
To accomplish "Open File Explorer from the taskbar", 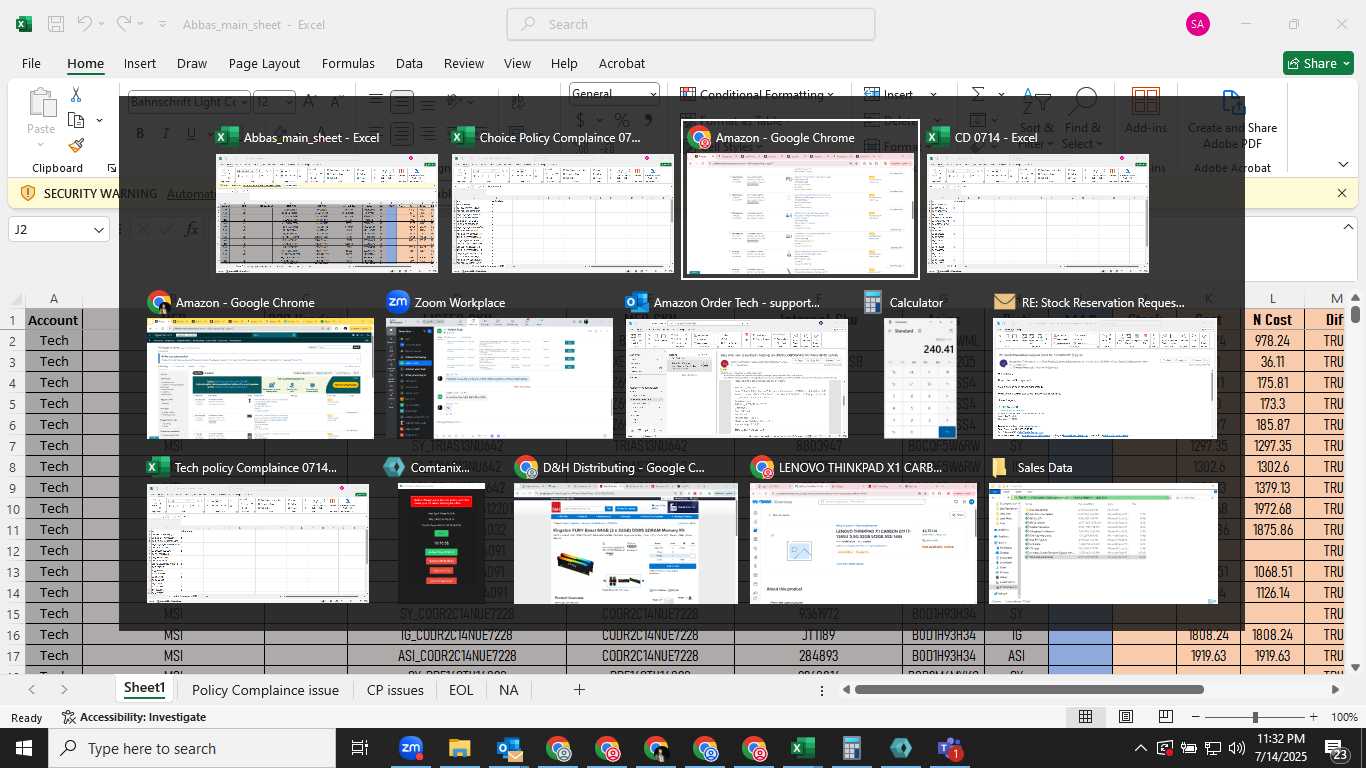I will tap(459, 748).
